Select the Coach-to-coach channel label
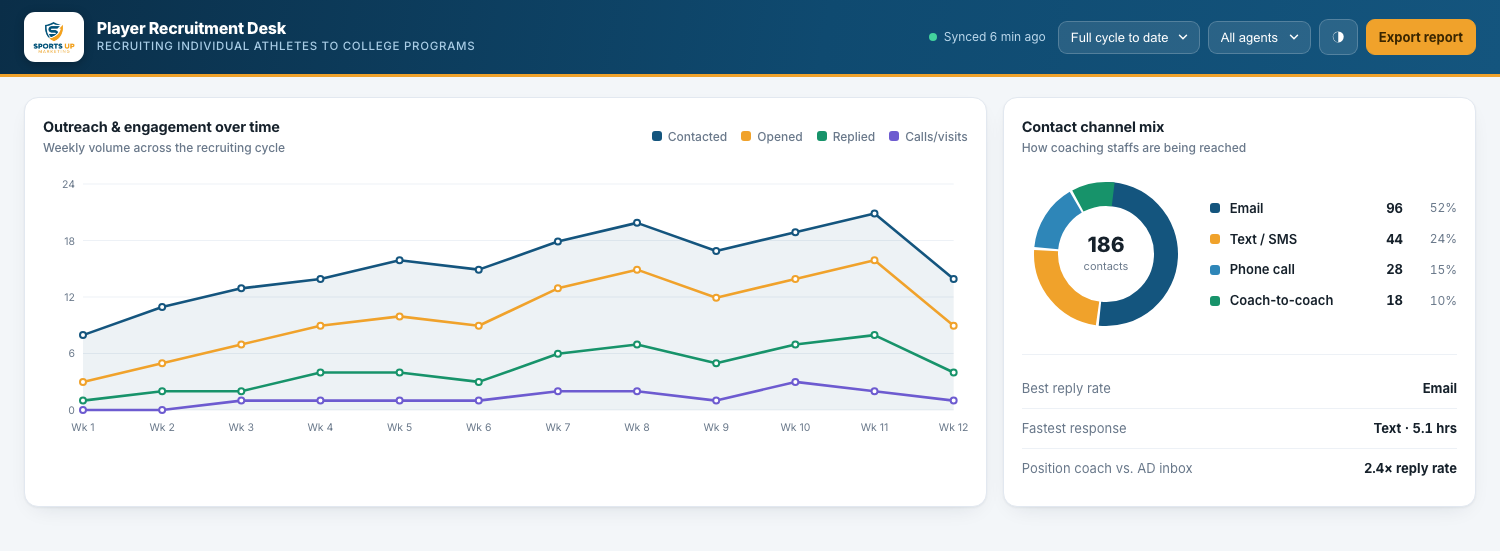Image resolution: width=1500 pixels, height=551 pixels. 1281,300
